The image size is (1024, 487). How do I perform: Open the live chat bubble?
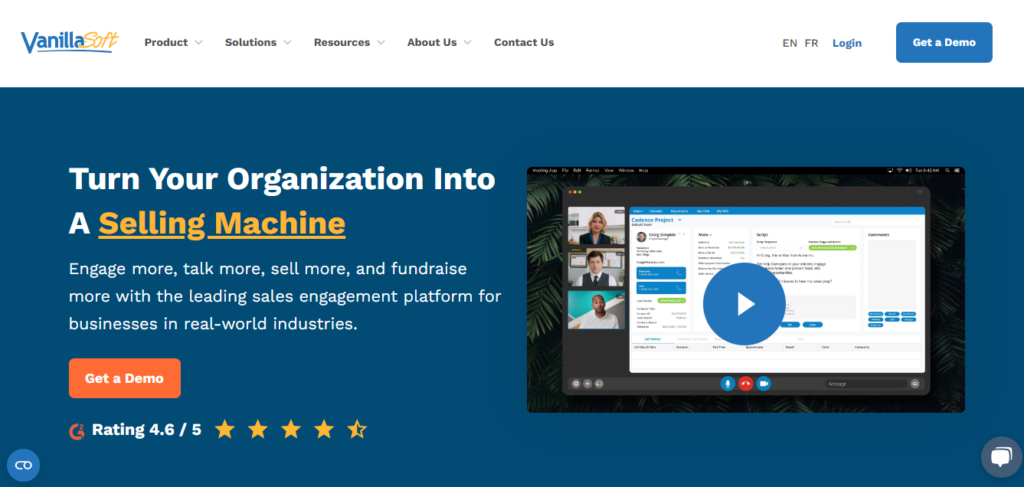click(1001, 457)
